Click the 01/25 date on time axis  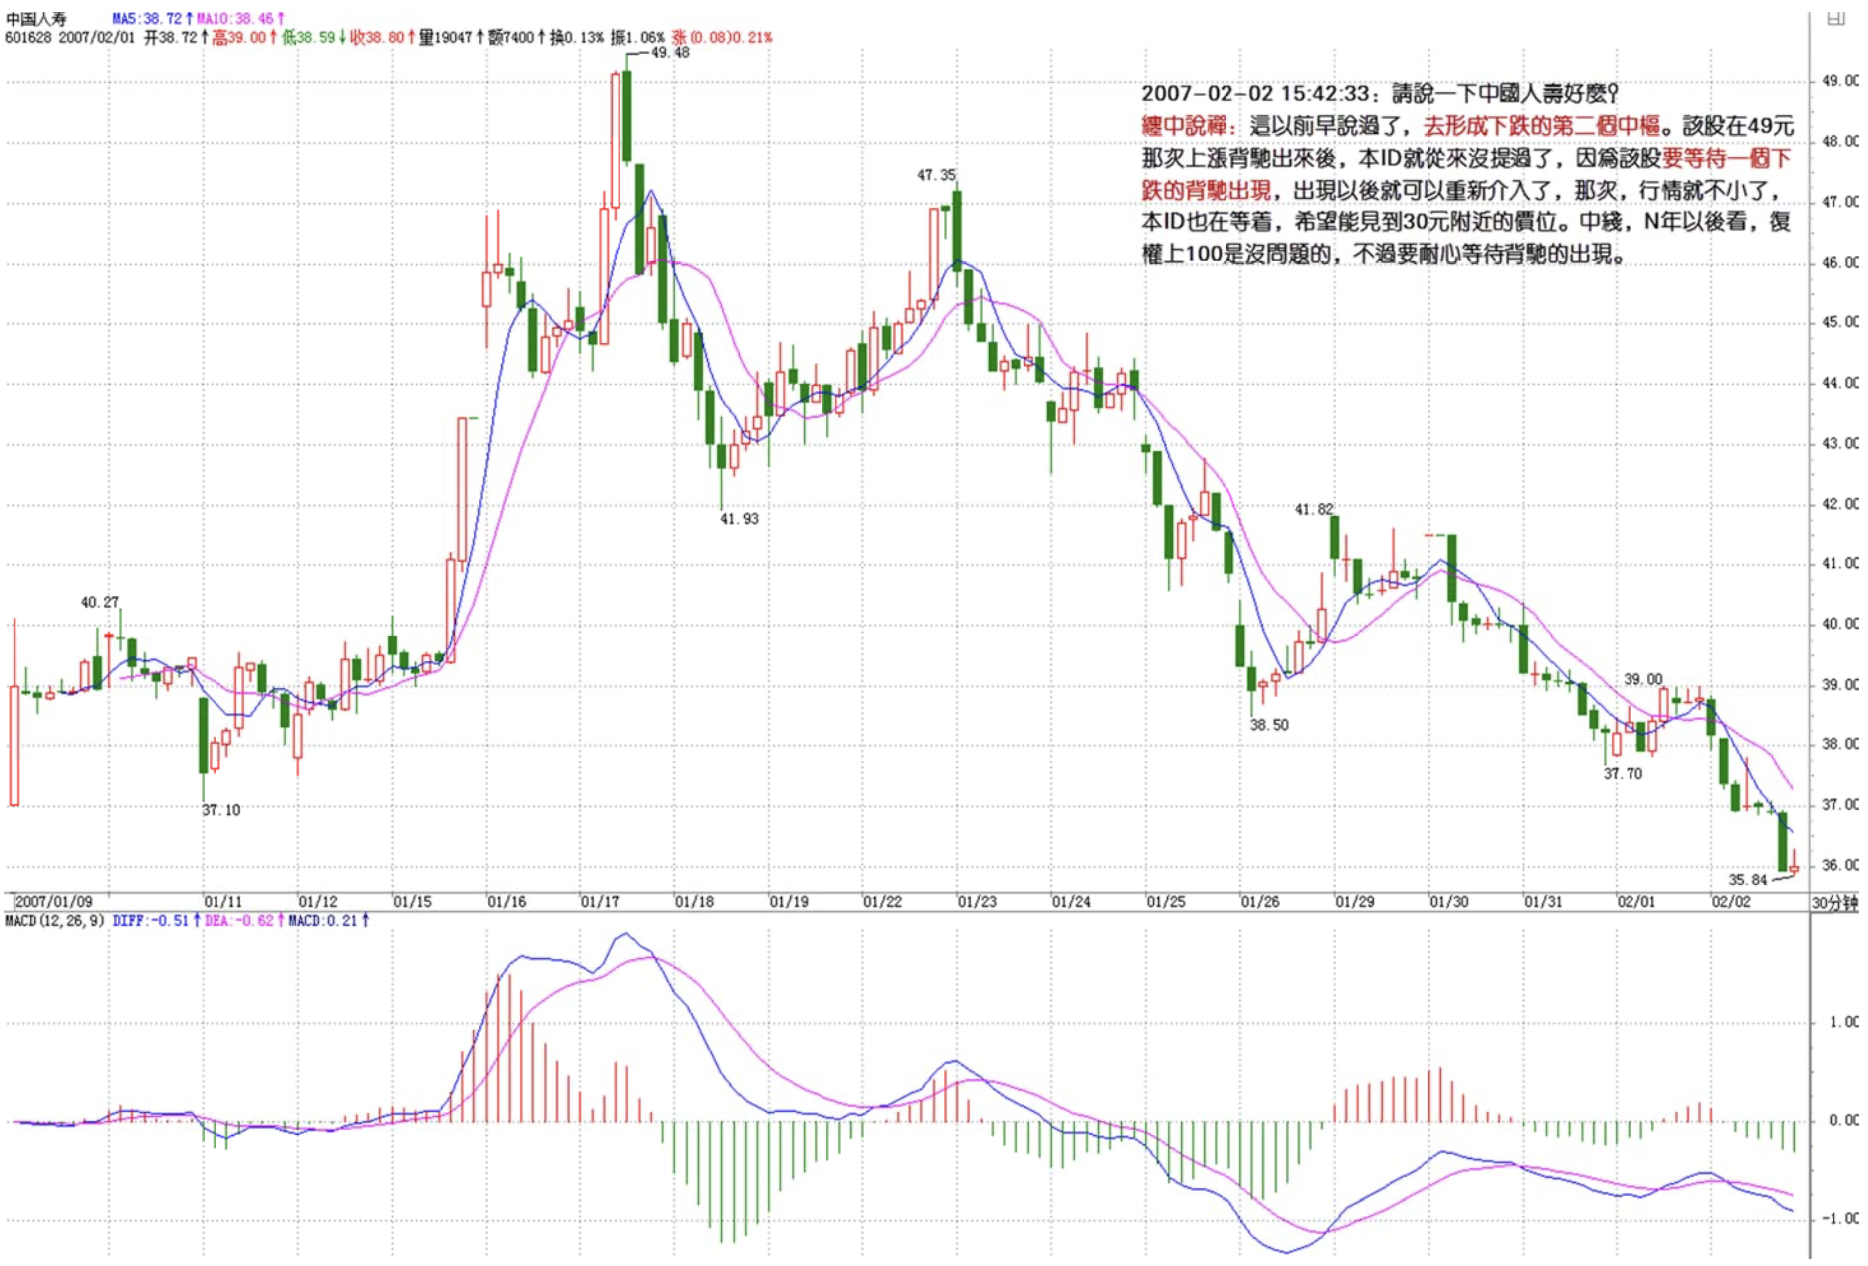click(x=1166, y=902)
